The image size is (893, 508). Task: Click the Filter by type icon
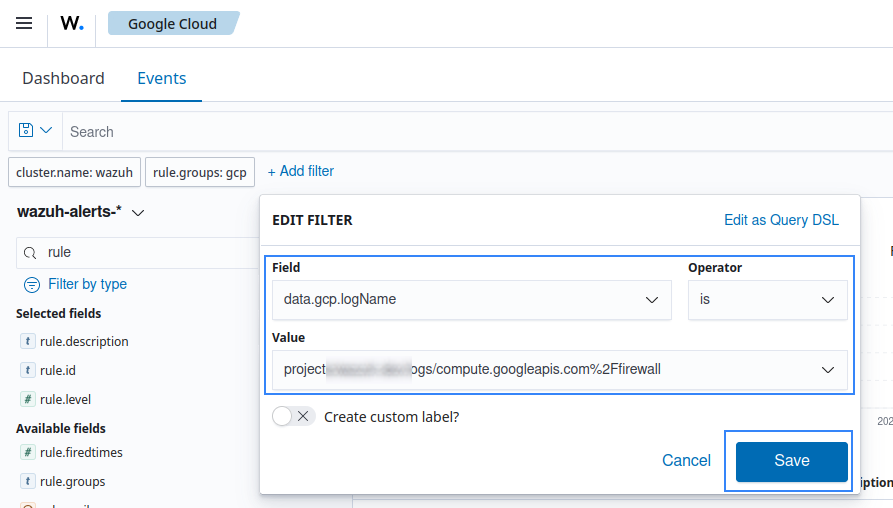32,284
